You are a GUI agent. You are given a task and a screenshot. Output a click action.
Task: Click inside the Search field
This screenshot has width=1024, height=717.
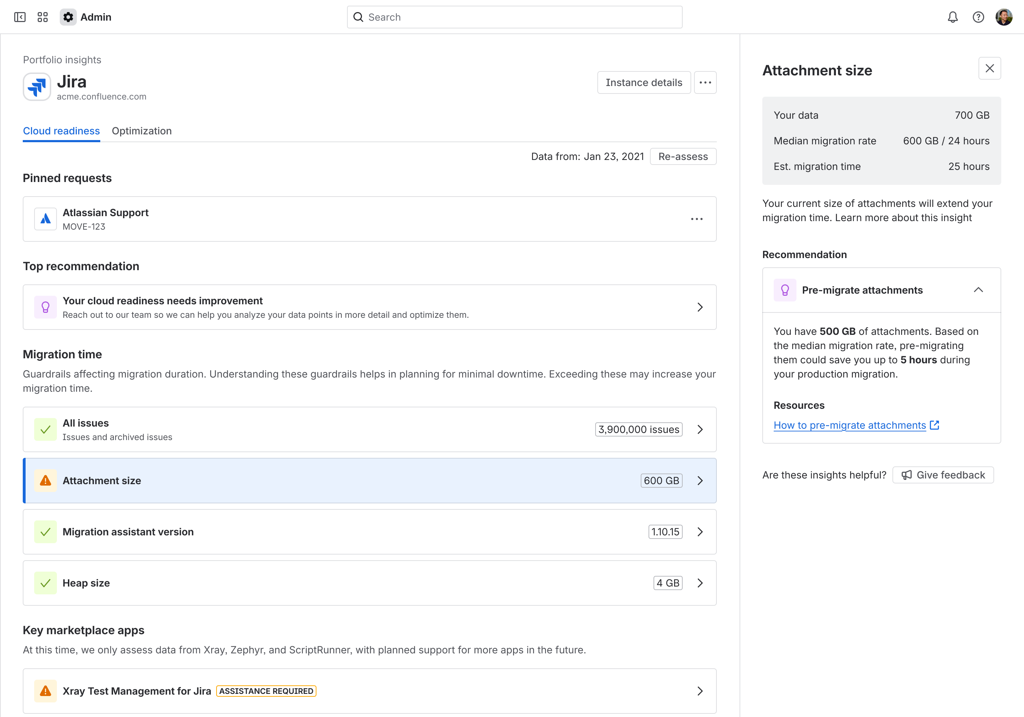click(514, 17)
